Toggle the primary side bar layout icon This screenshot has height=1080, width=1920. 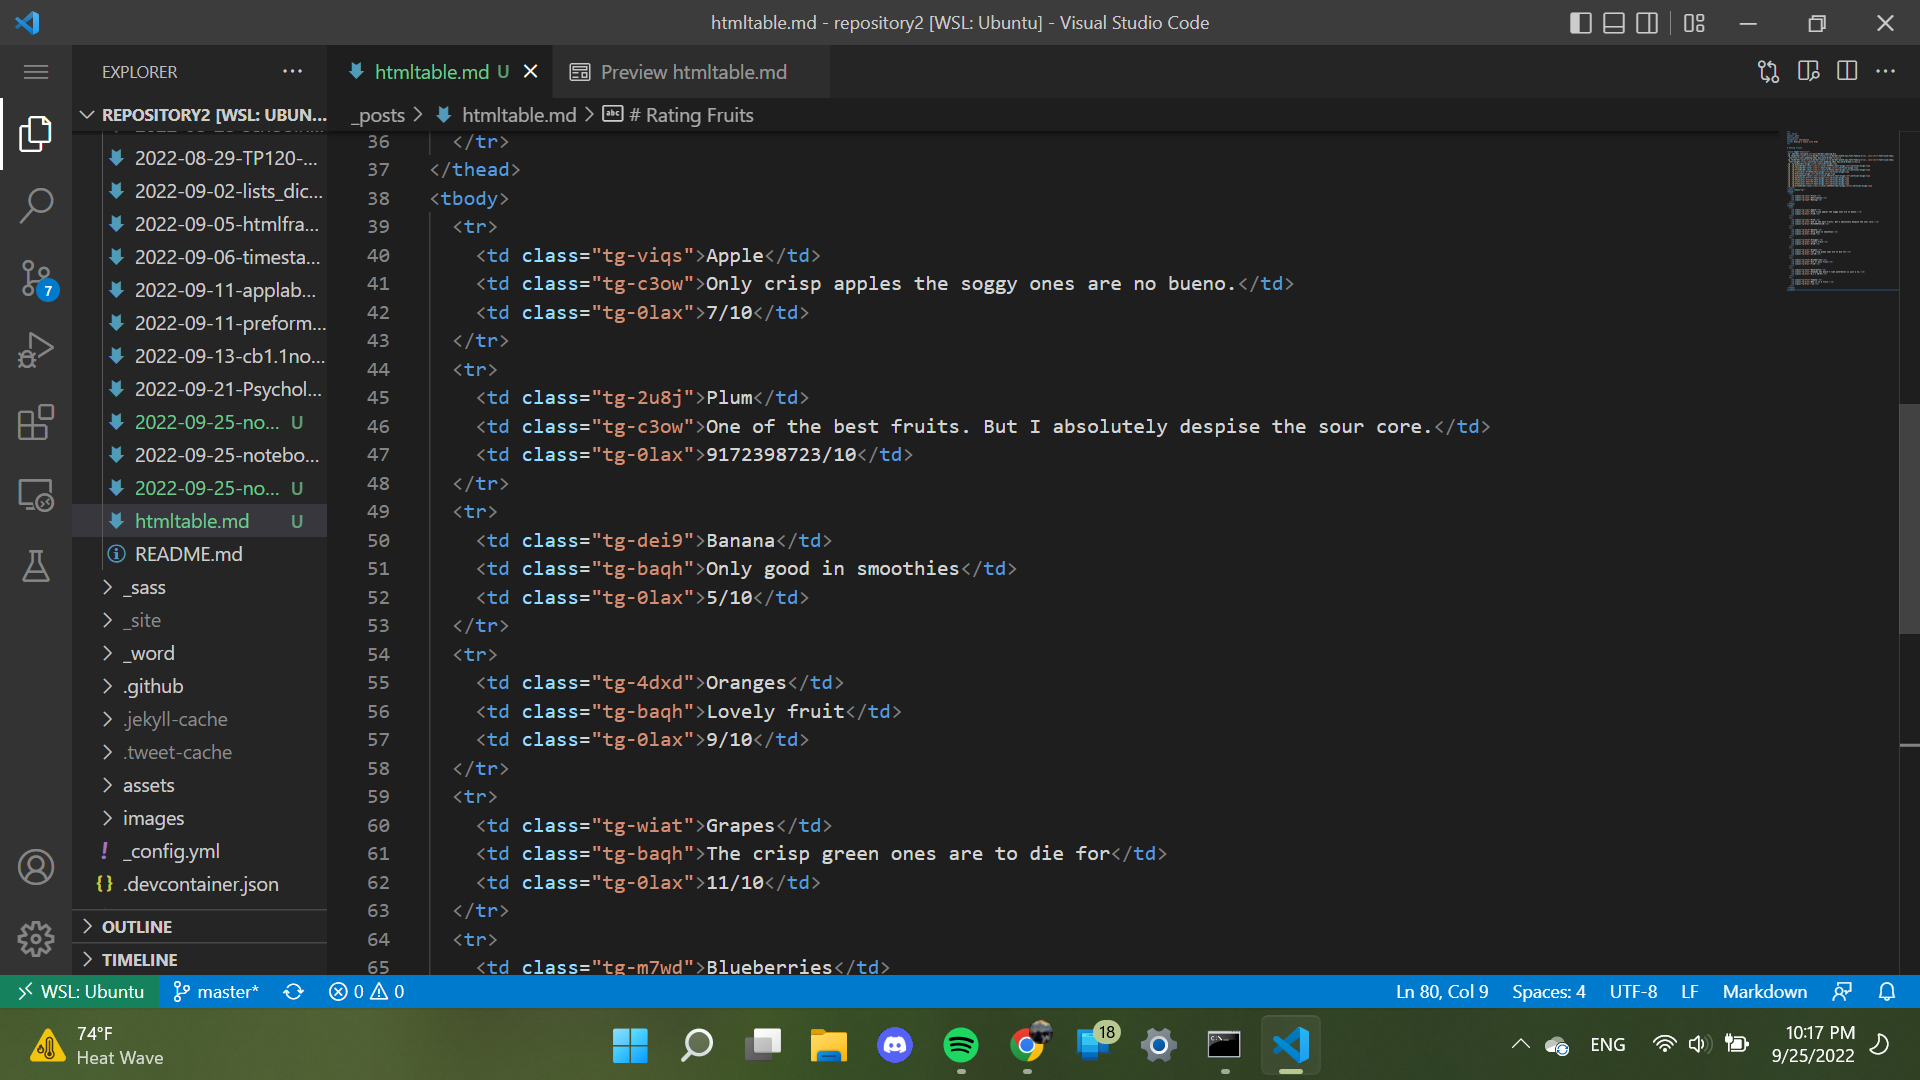point(1581,23)
